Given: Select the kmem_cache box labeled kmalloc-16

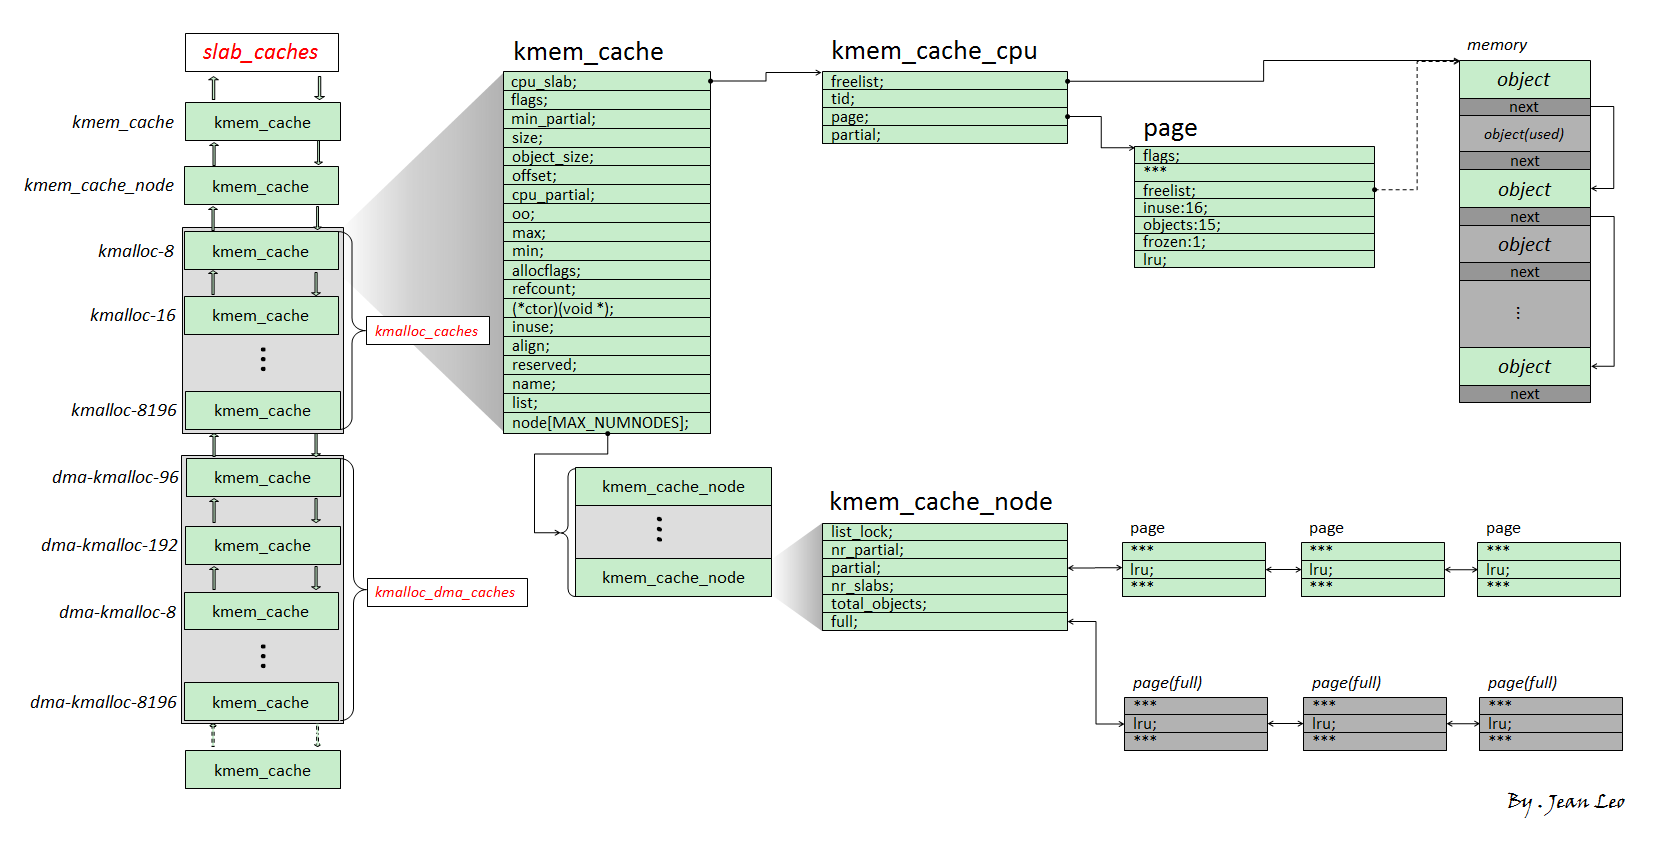Looking at the screenshot, I should [261, 316].
